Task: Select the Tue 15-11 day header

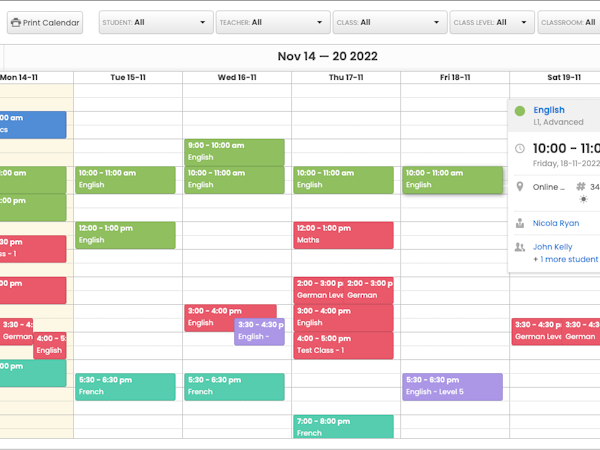Action: 127,77
